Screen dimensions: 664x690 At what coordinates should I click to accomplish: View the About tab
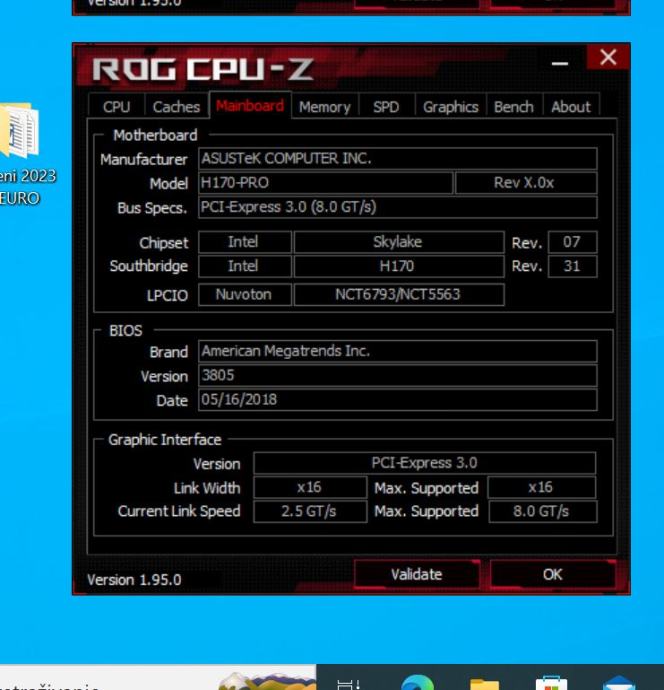point(571,106)
